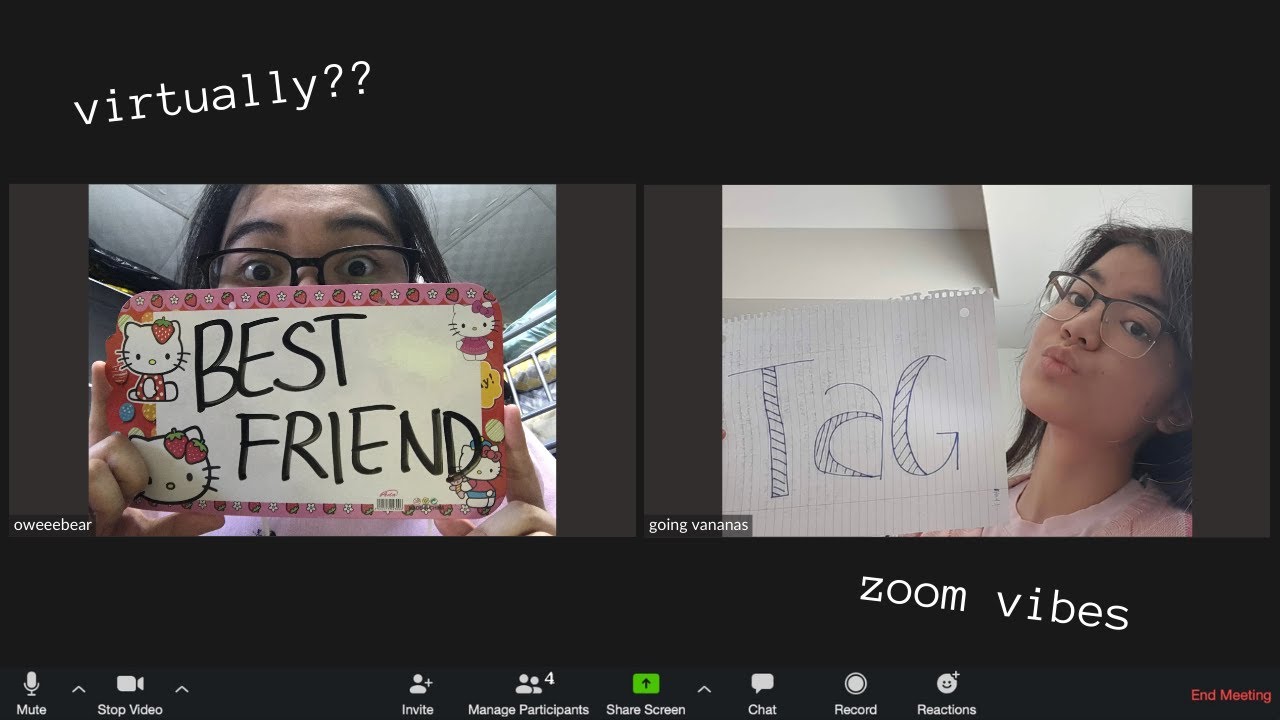Viewport: 1280px width, 720px height.
Task: Expand video options chevron beside Stop Video
Action: coord(182,689)
